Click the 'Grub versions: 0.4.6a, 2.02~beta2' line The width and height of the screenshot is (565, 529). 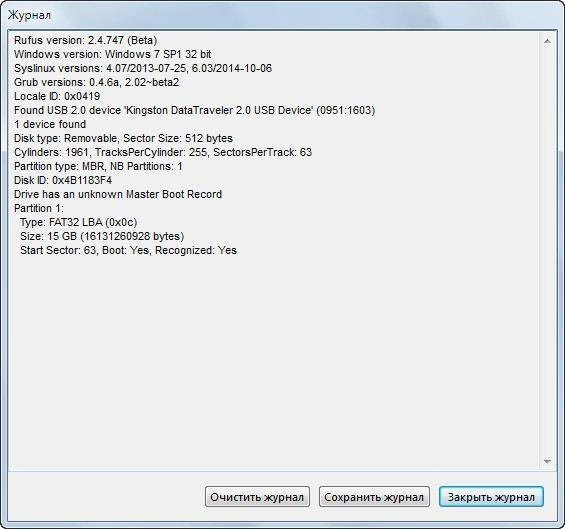click(x=96, y=82)
